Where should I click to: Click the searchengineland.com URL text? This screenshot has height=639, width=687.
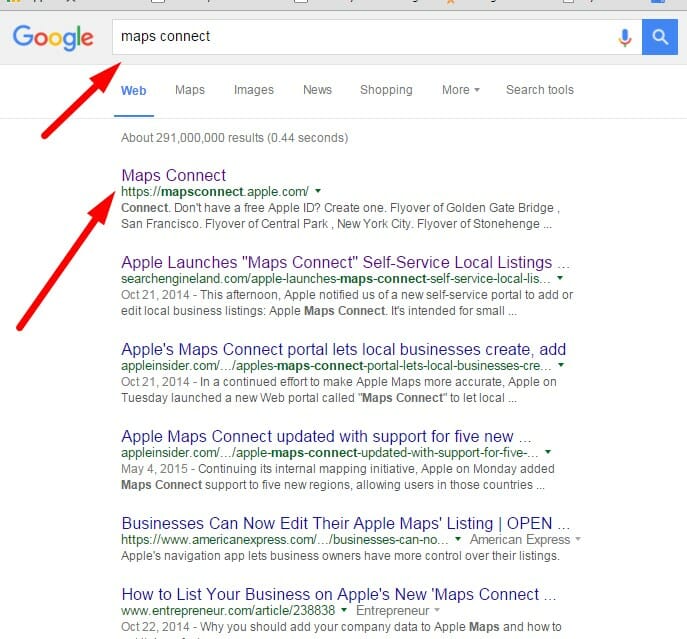[x=336, y=278]
